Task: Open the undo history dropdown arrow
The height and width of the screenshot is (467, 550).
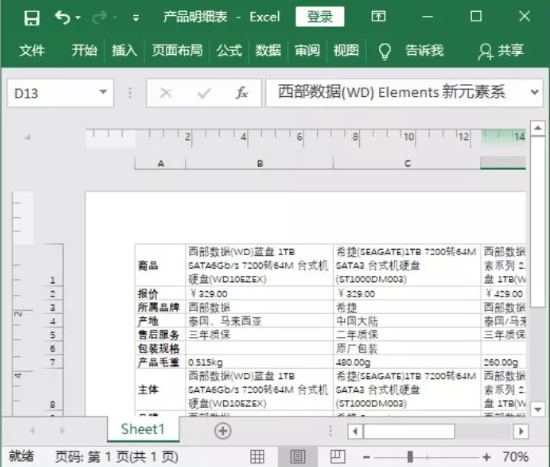Action: point(78,18)
